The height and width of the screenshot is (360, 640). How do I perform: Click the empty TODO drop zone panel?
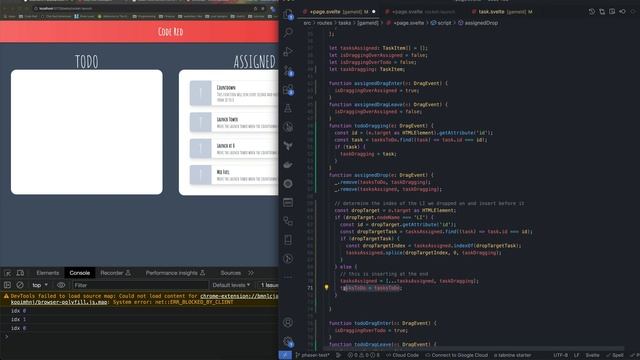pos(87,132)
